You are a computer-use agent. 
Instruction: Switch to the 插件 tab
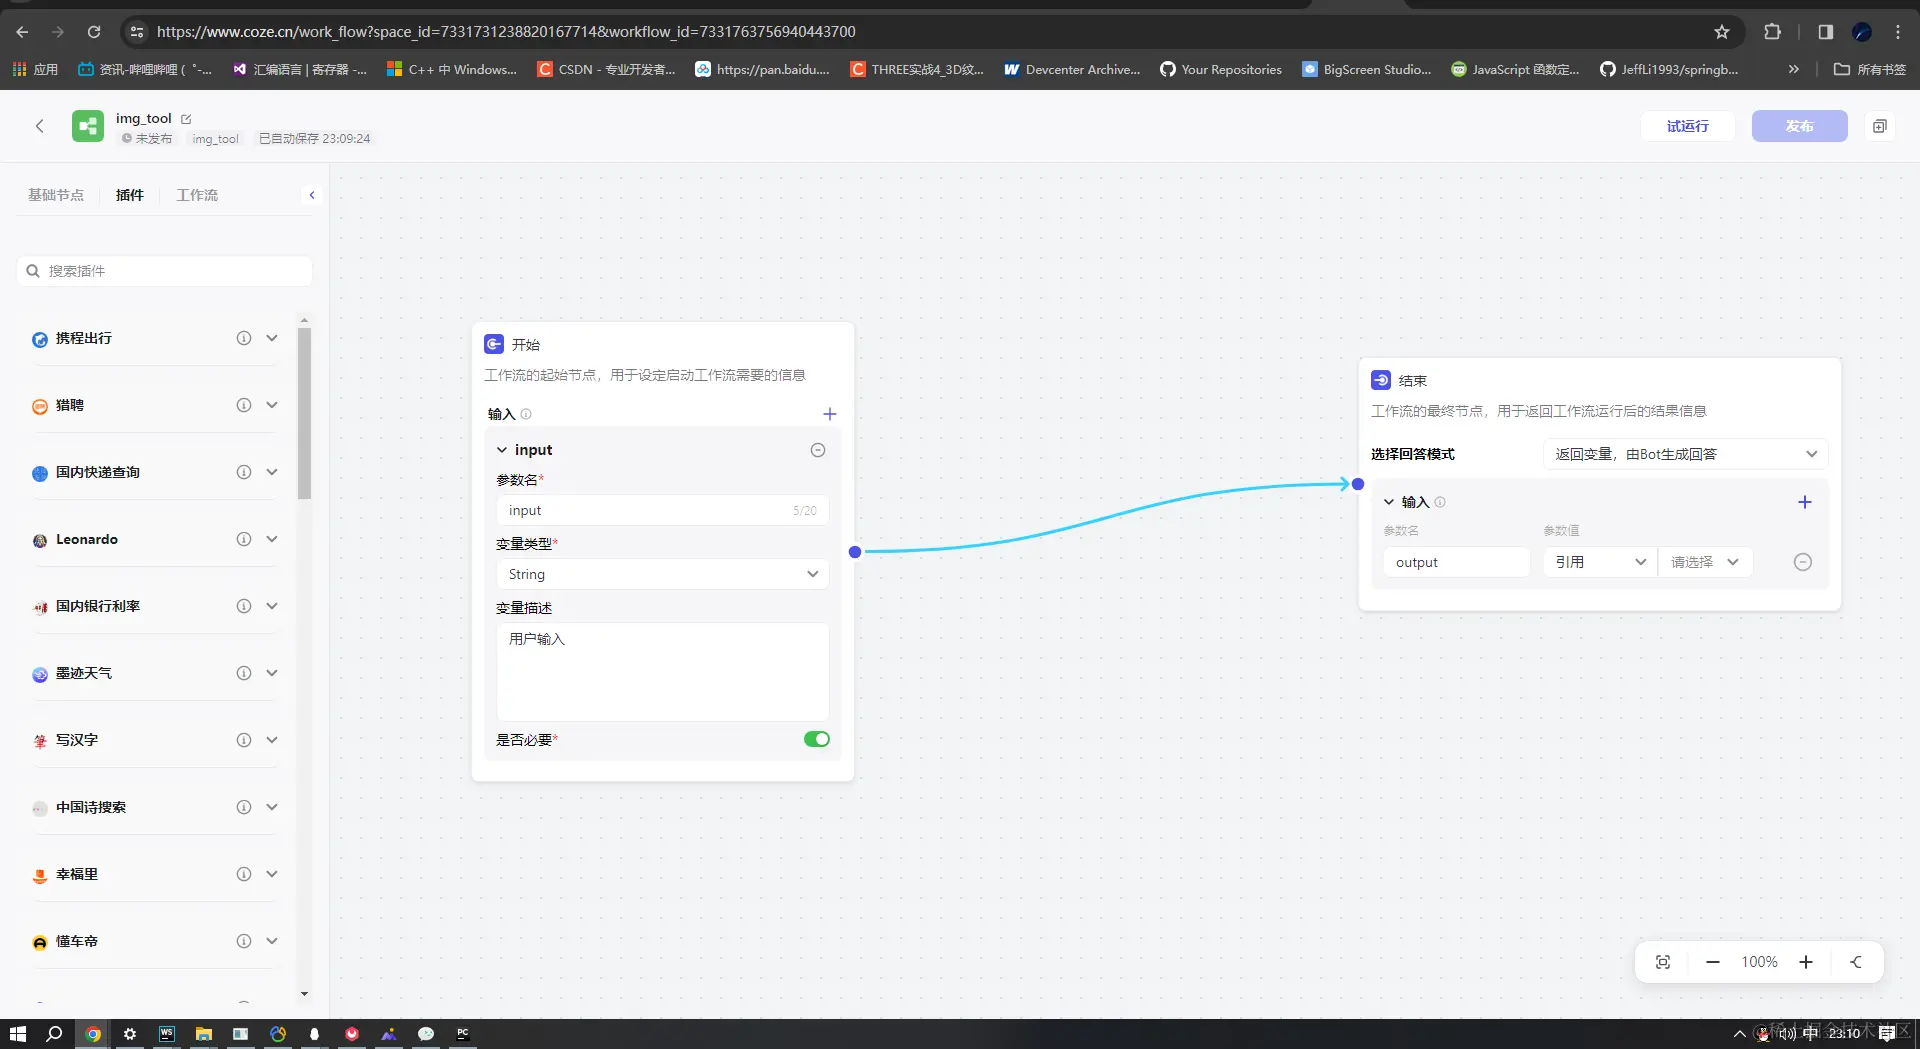click(130, 195)
